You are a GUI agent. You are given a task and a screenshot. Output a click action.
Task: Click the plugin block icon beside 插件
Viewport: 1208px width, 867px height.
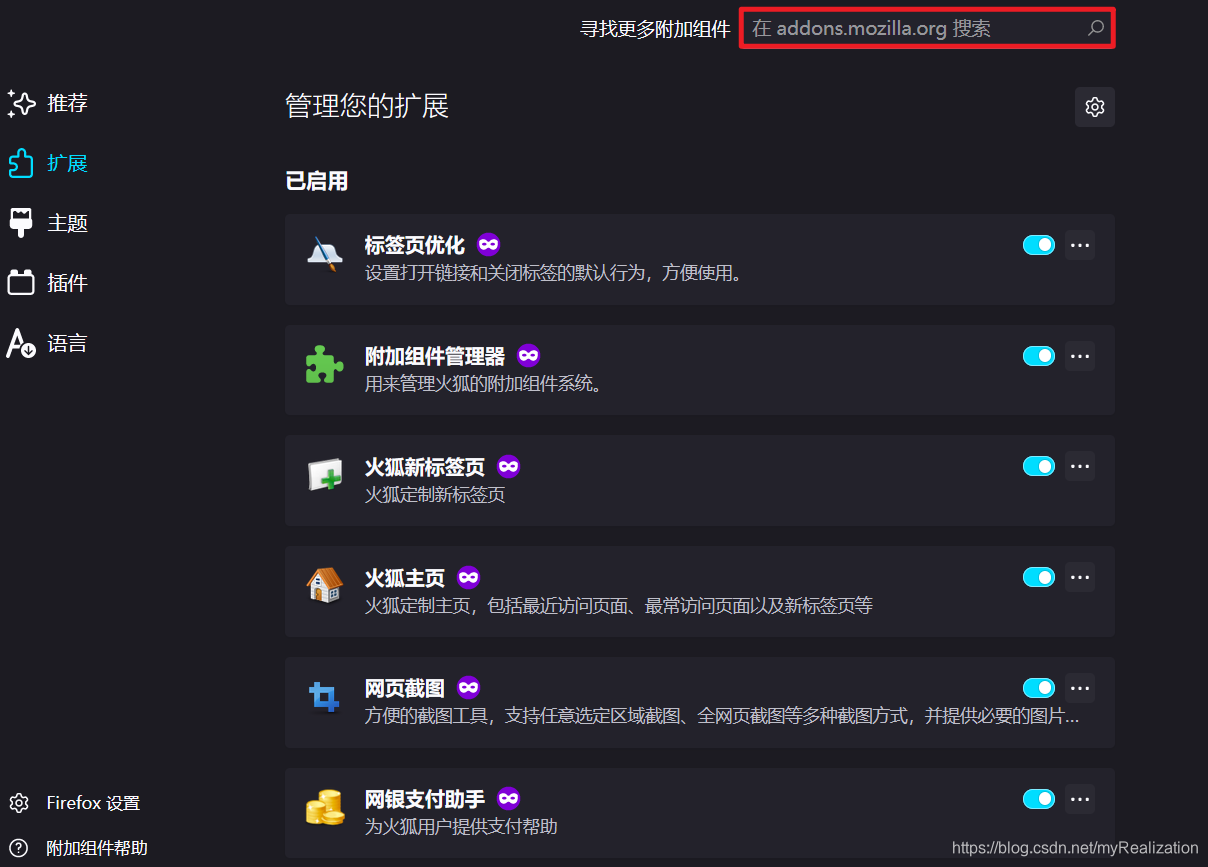coord(21,283)
